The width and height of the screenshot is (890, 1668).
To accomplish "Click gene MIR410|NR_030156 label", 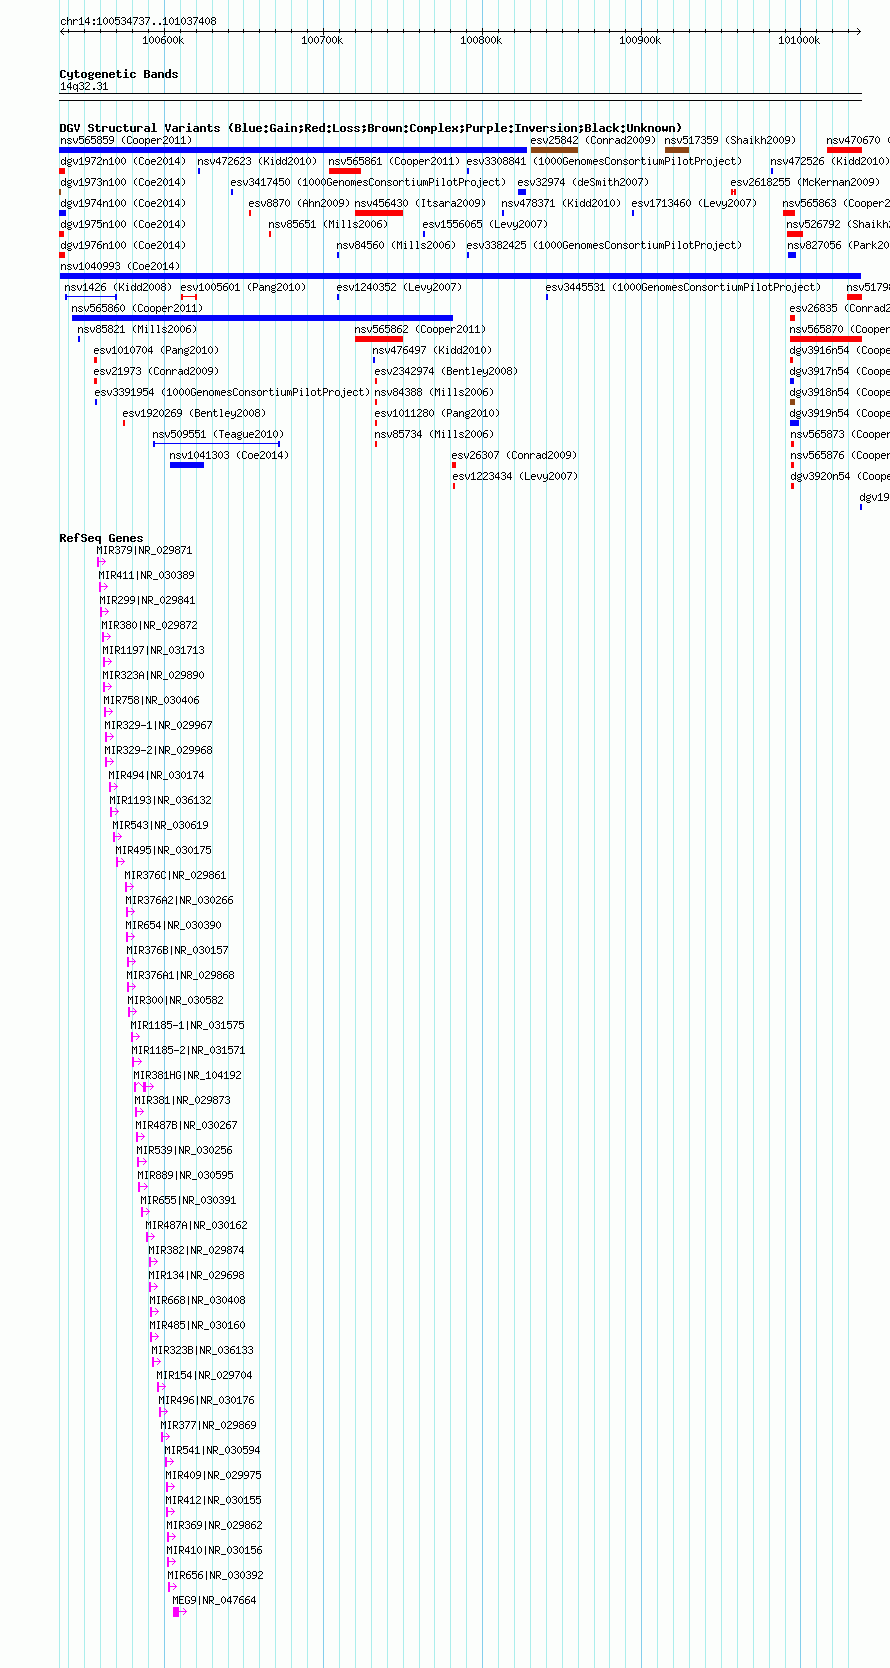I will click(214, 1550).
